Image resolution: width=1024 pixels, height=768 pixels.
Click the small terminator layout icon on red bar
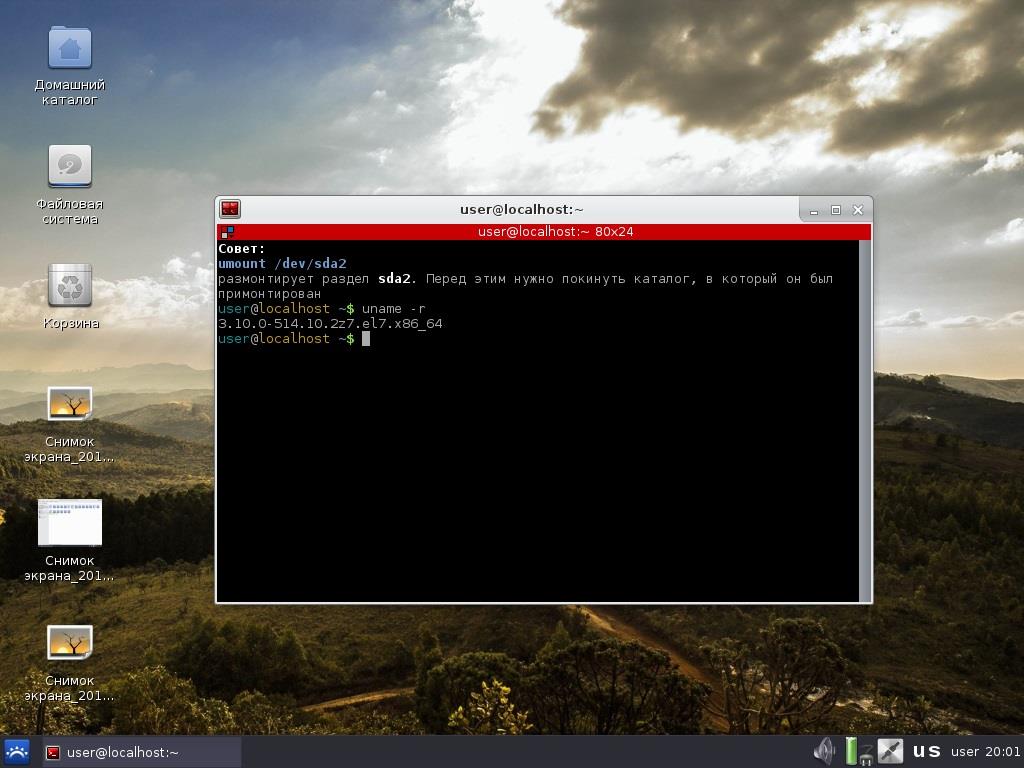coord(226,232)
